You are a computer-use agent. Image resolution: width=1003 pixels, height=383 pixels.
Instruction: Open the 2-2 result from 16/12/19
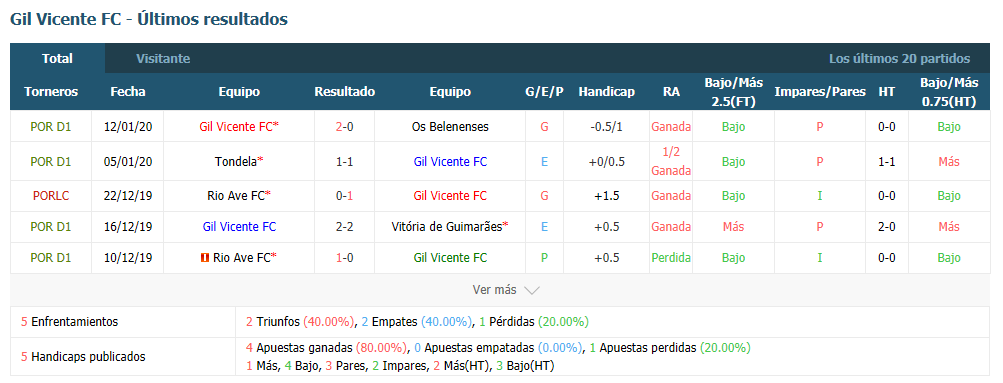tap(345, 226)
